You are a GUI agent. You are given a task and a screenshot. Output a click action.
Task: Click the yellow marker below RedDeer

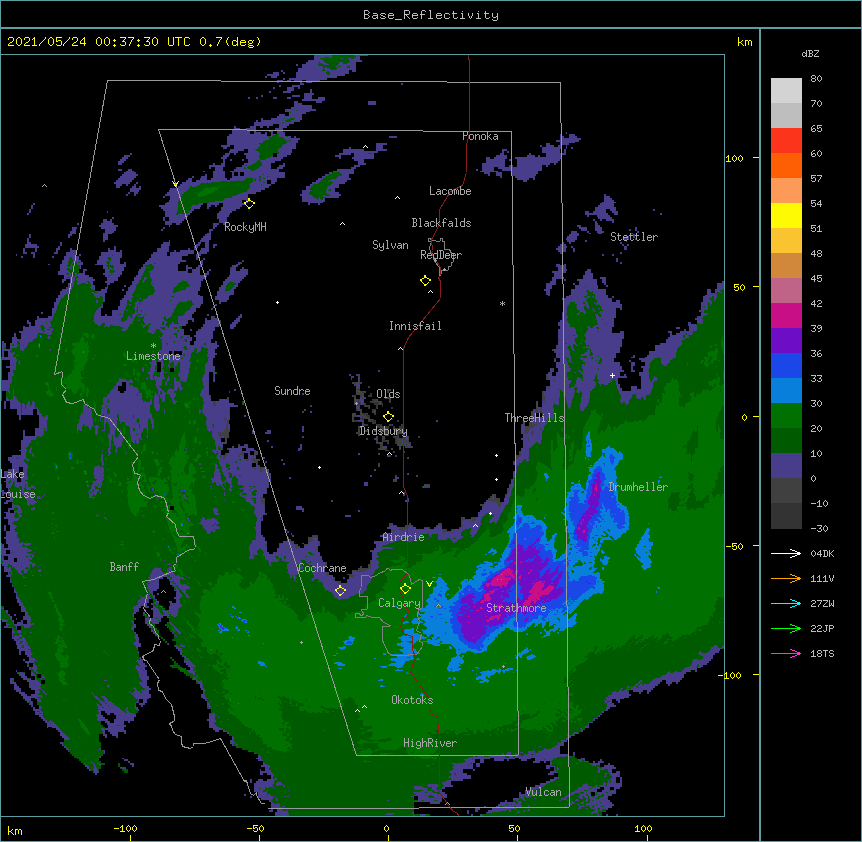(x=425, y=281)
